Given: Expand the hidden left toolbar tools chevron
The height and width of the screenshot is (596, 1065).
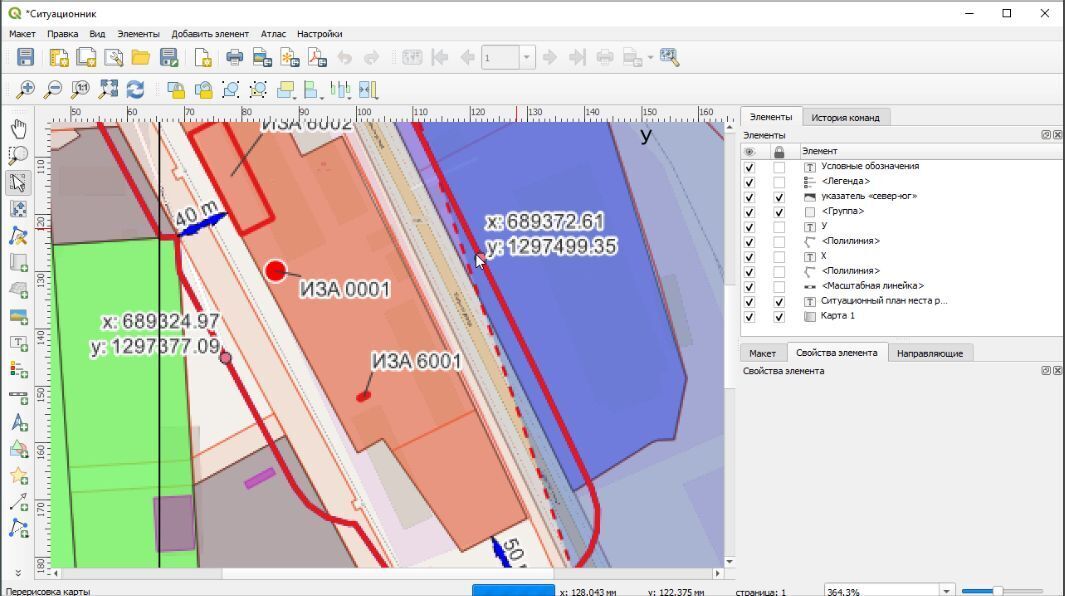Looking at the screenshot, I should point(17,574).
